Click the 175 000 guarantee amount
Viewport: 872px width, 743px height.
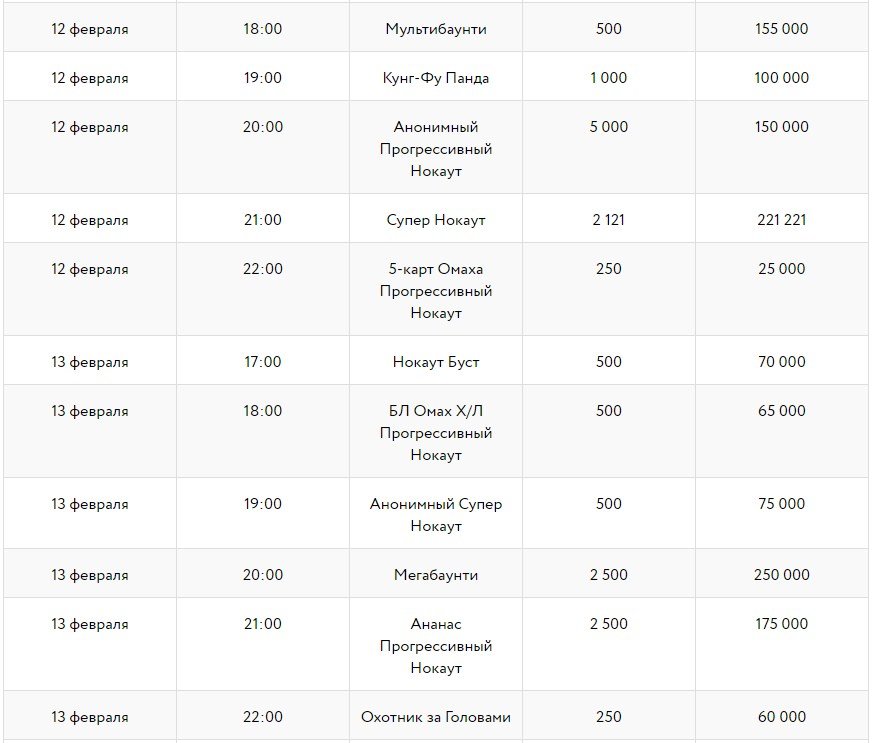pos(781,624)
